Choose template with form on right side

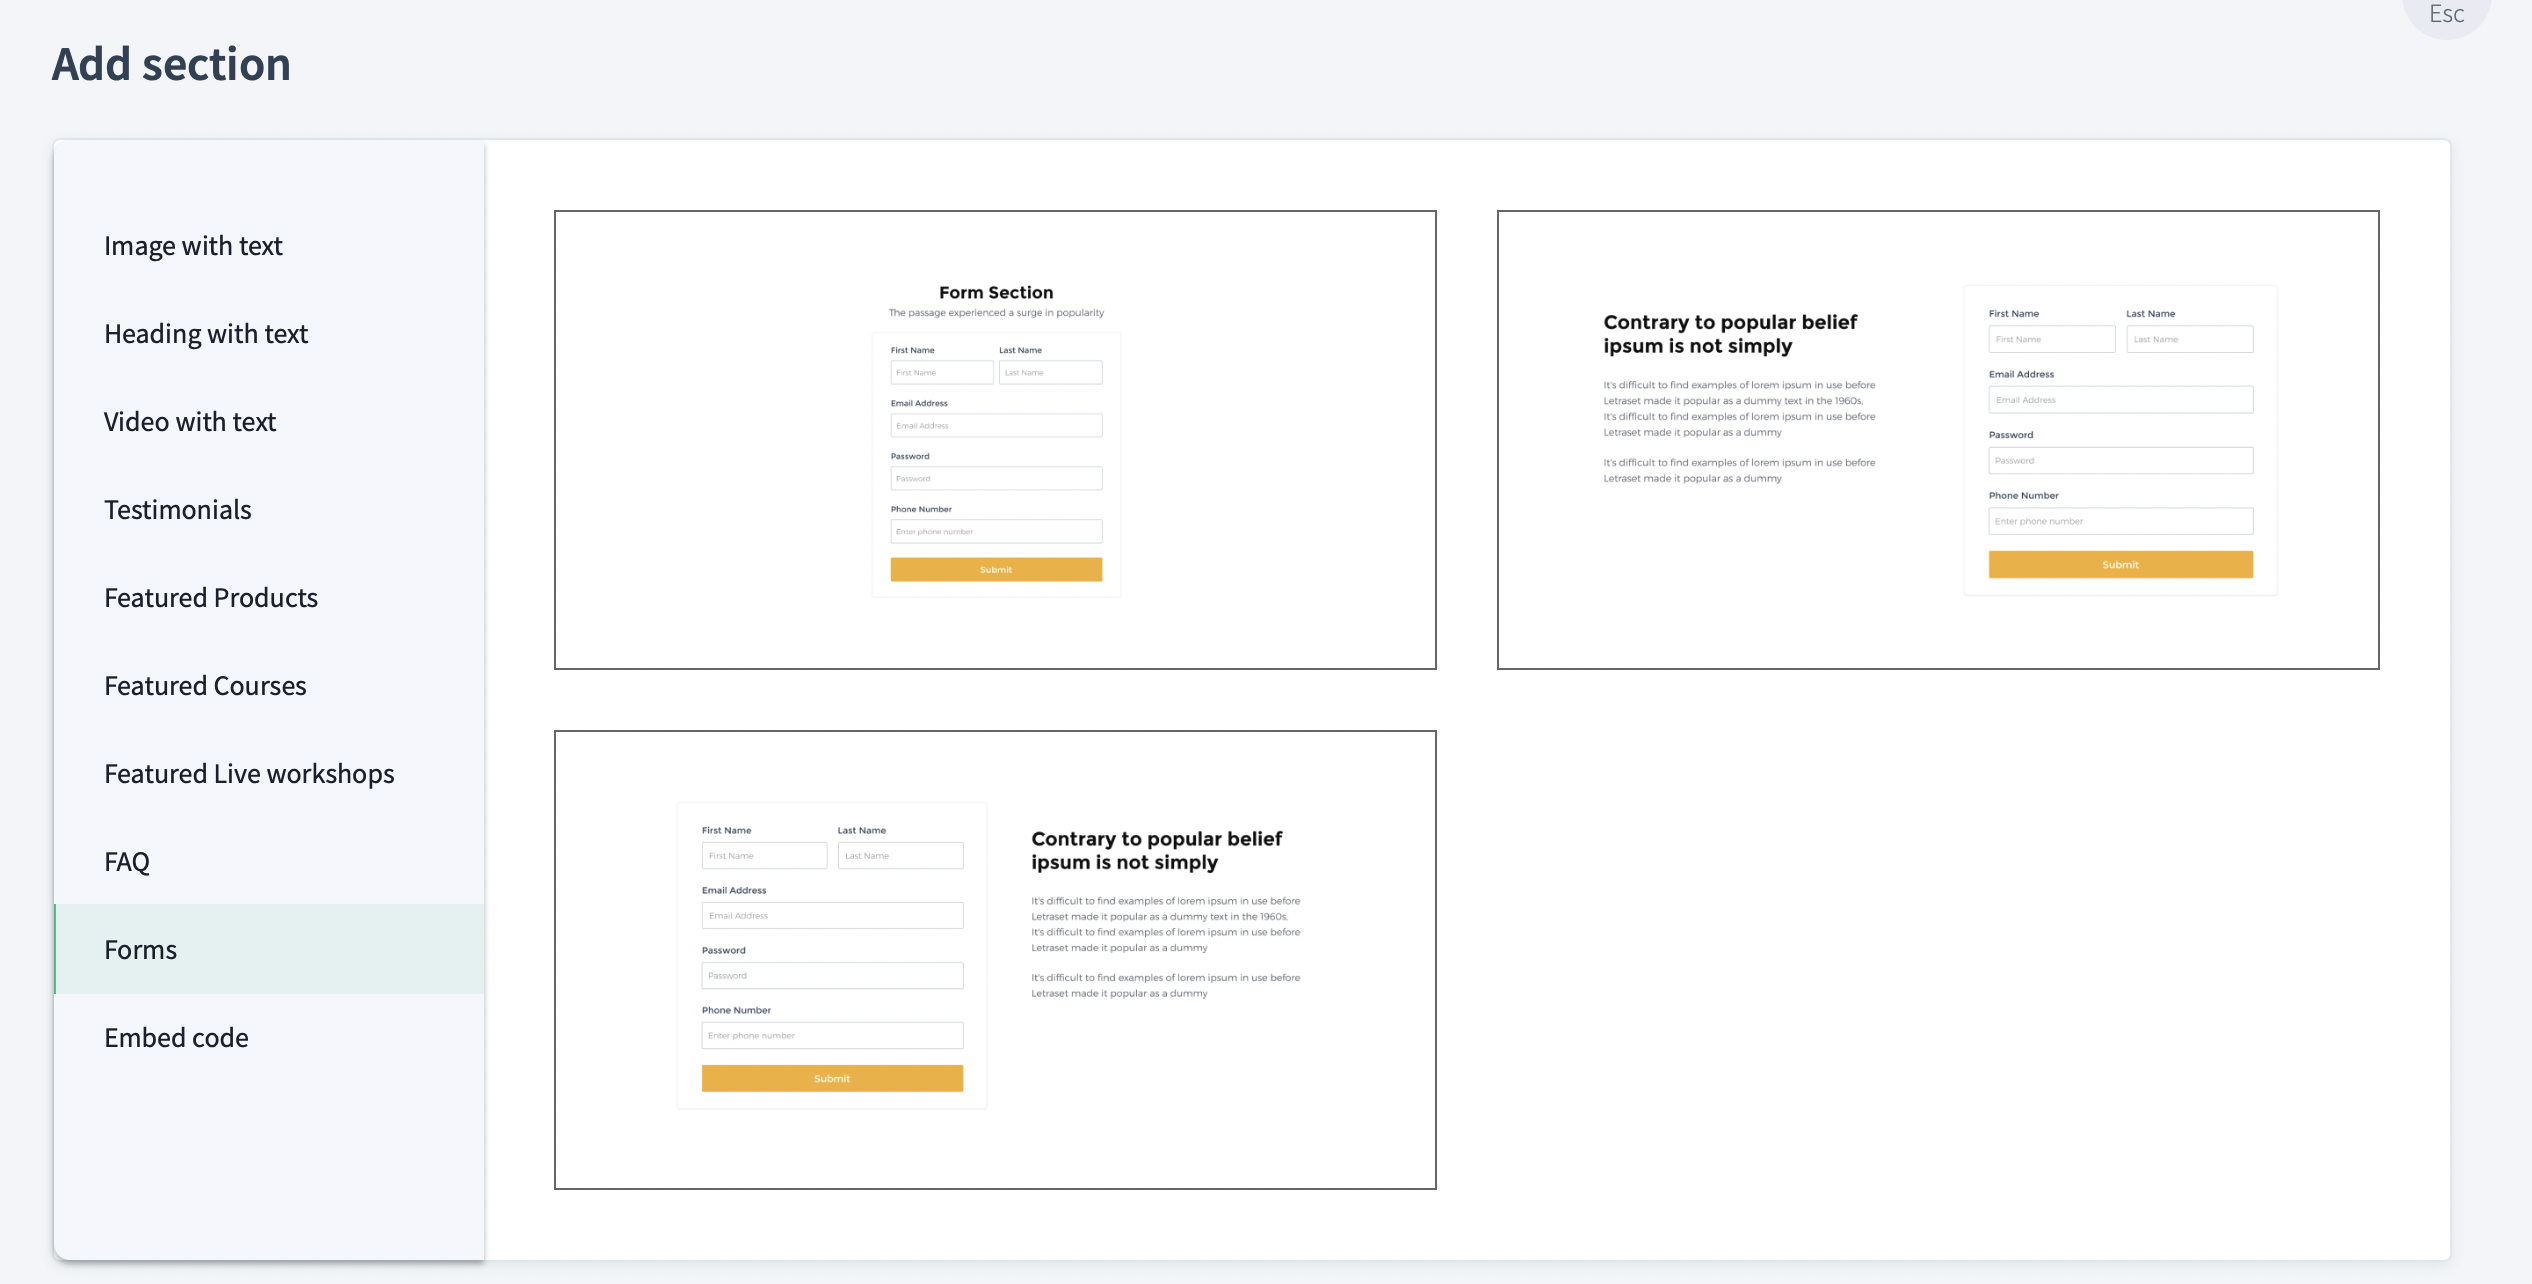click(x=1937, y=440)
